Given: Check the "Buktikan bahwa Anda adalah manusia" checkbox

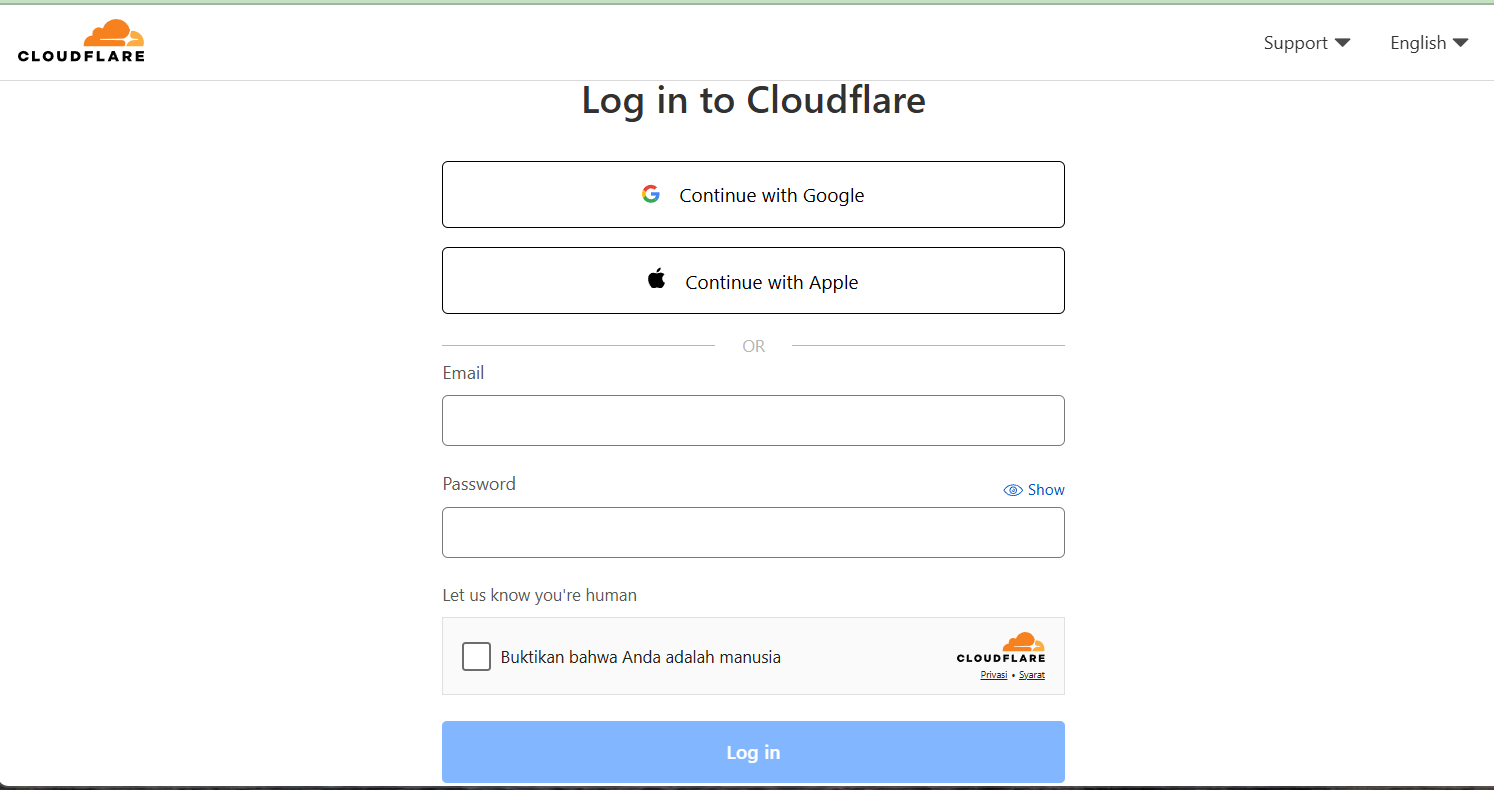Looking at the screenshot, I should click(476, 657).
